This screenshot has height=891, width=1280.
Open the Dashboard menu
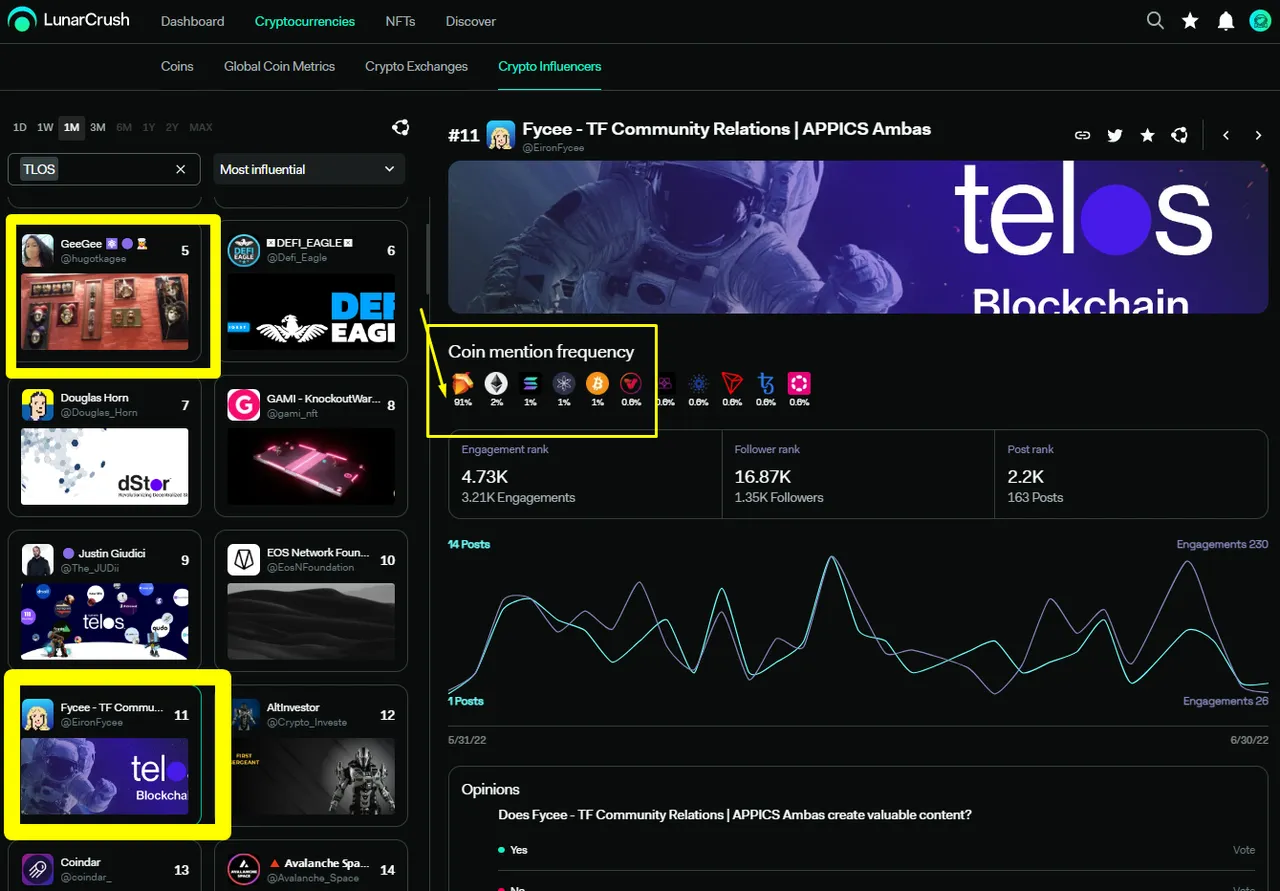coord(192,21)
